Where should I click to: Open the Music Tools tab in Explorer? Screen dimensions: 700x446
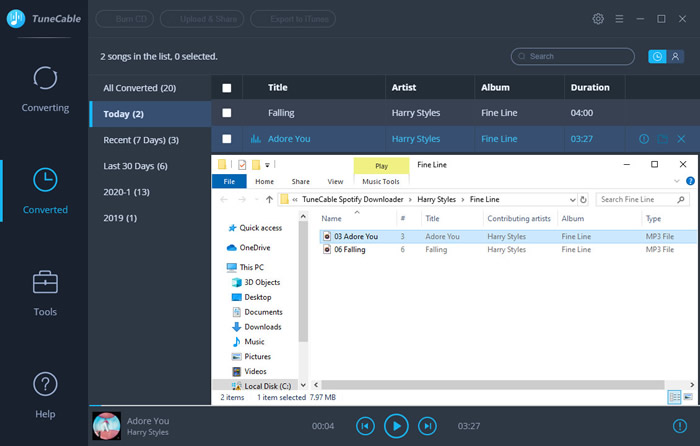tap(381, 181)
